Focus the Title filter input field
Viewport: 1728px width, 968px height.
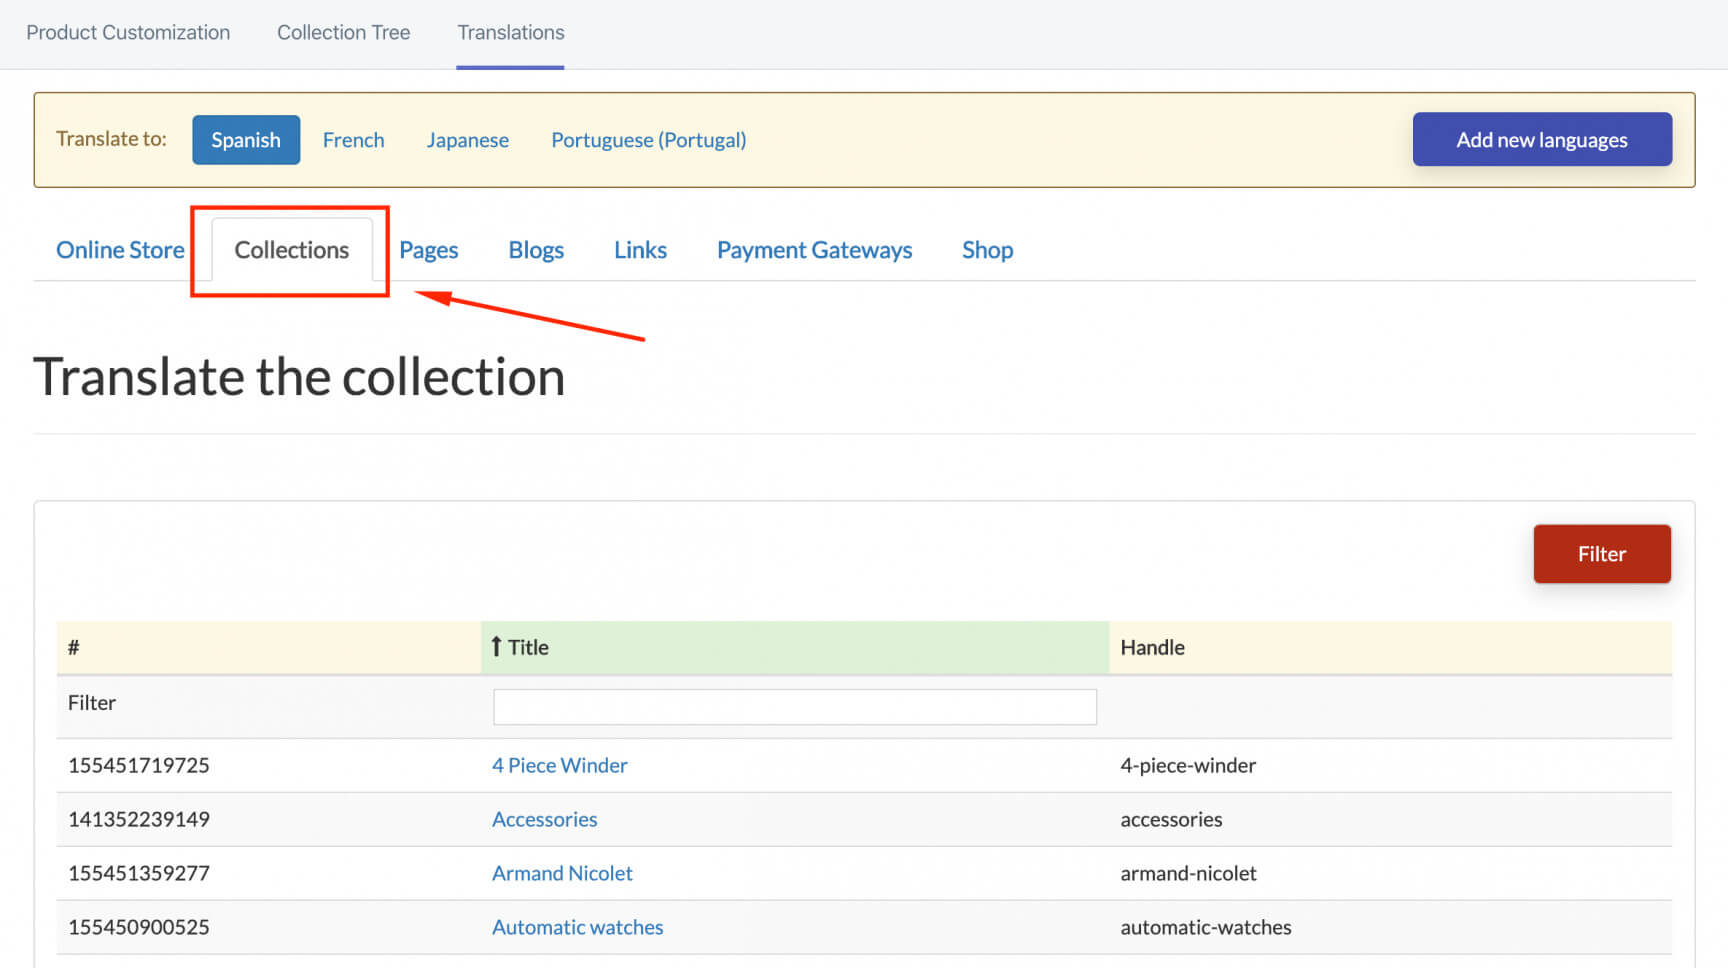[794, 707]
